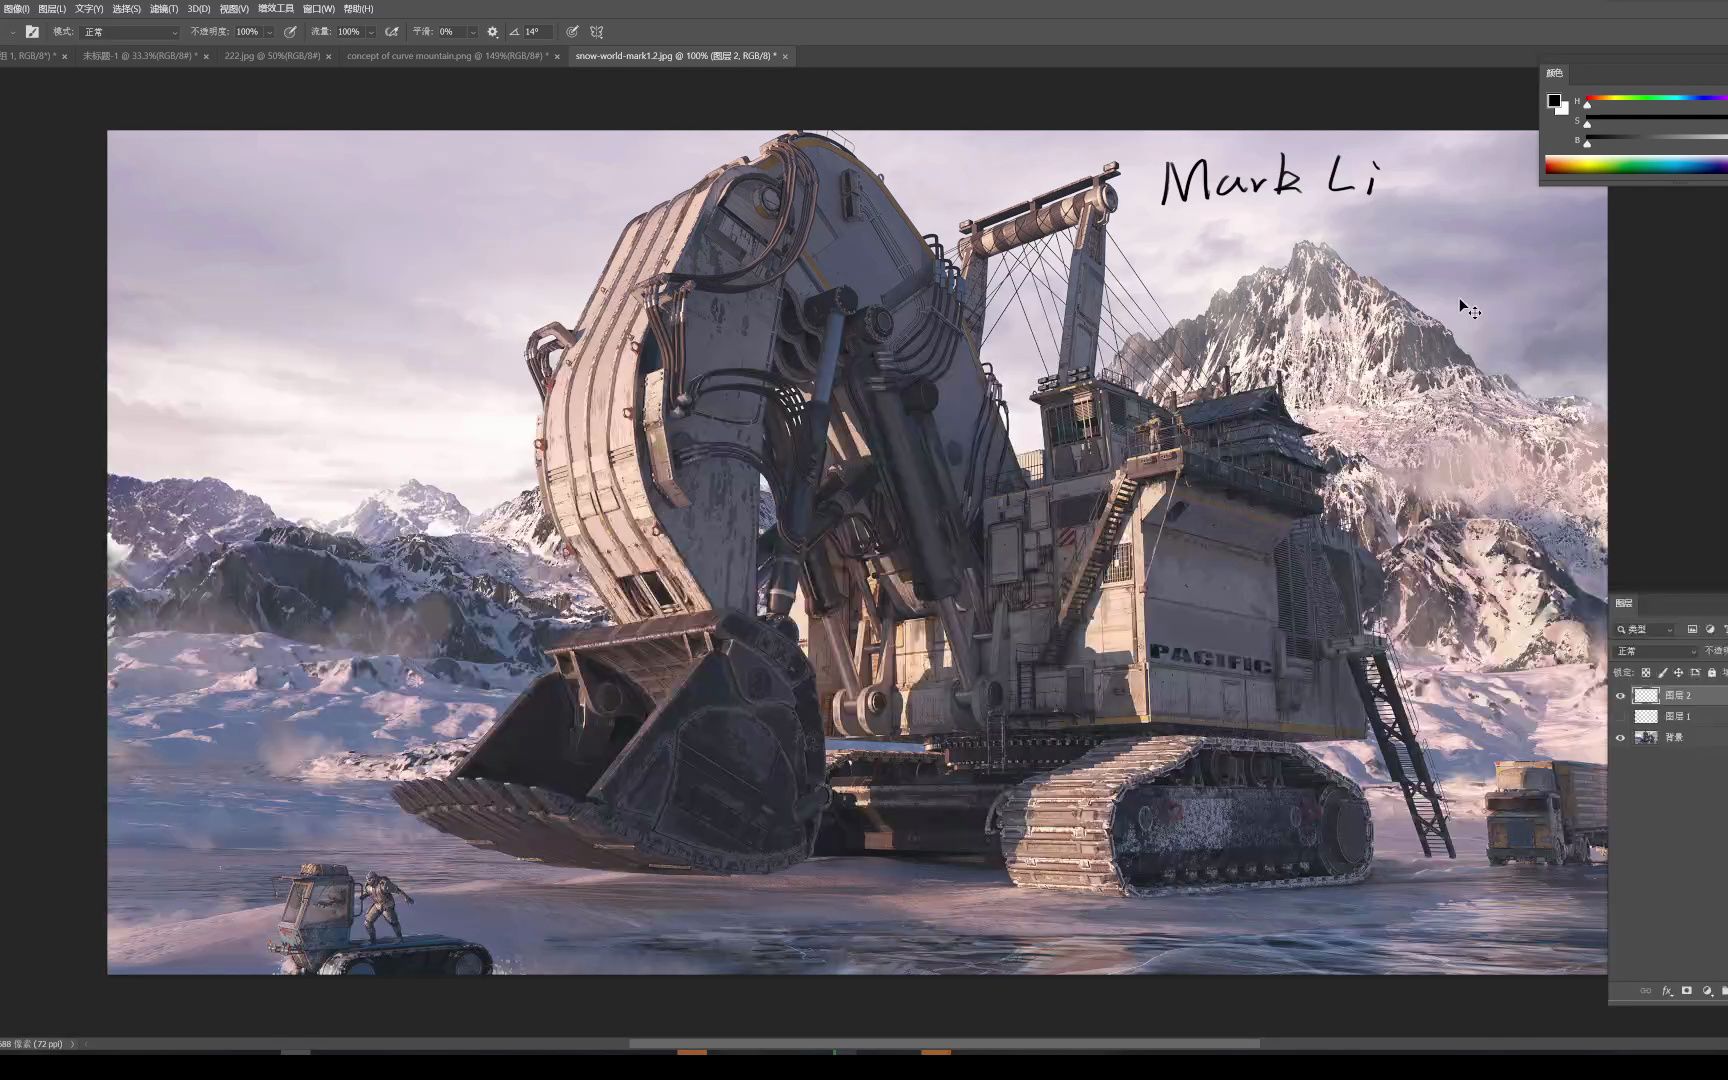Viewport: 1728px width, 1080px height.
Task: Open the 增效工具 menu
Action: tap(276, 9)
